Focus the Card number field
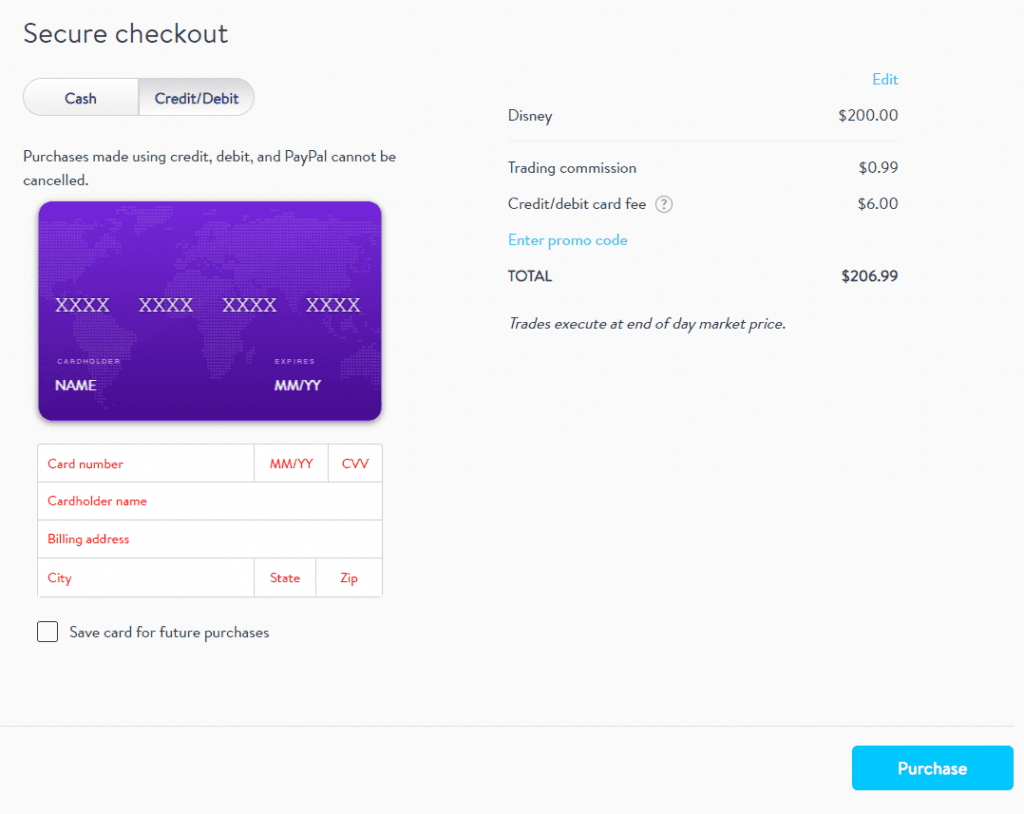The width and height of the screenshot is (1024, 814). pyautogui.click(x=146, y=464)
